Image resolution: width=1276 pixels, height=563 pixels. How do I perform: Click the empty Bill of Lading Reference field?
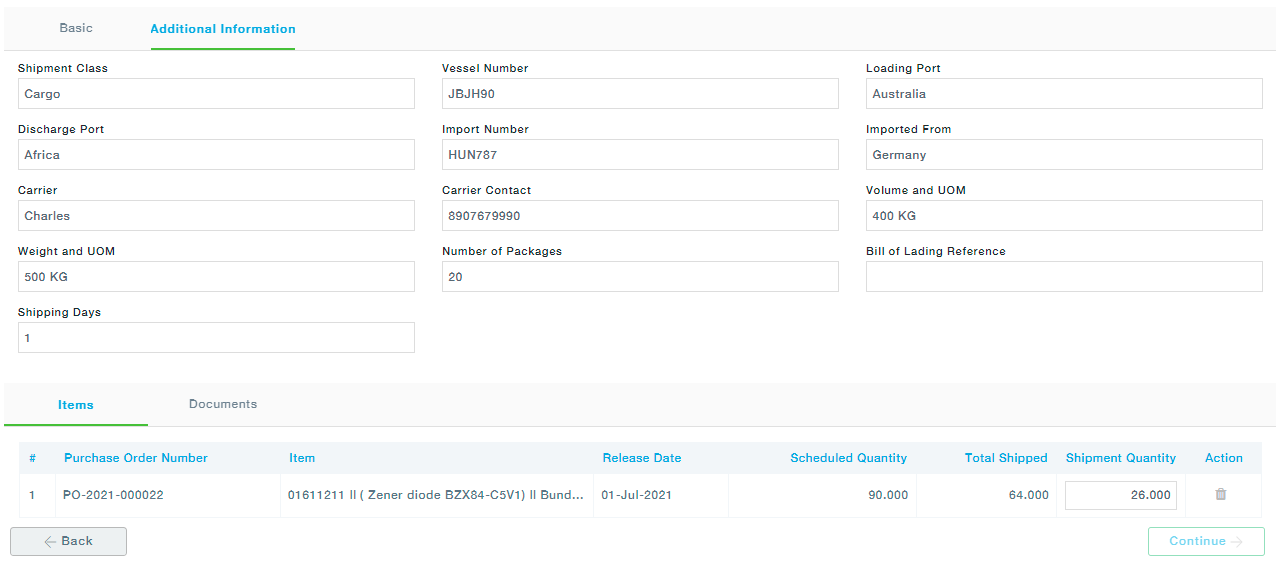click(x=1064, y=277)
